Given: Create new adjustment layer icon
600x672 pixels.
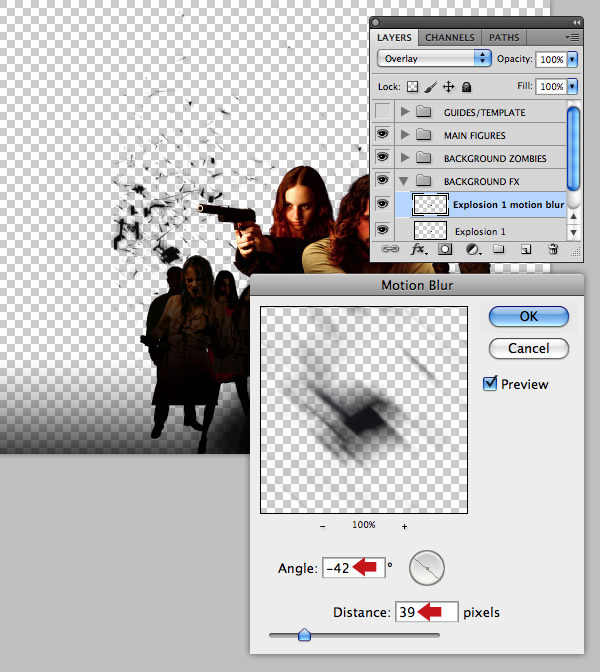Looking at the screenshot, I should [472, 249].
